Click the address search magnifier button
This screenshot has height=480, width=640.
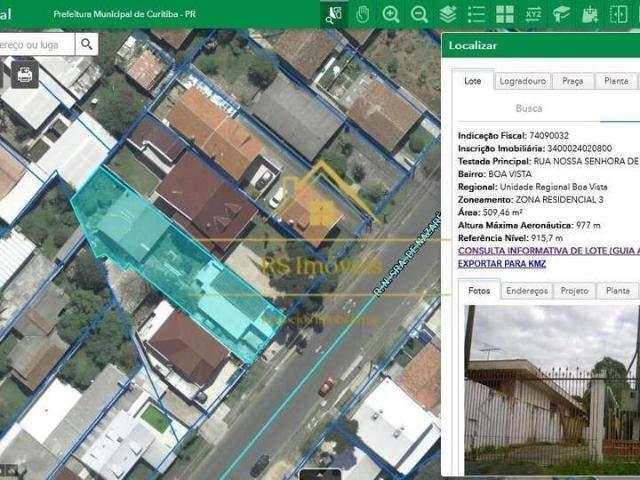click(87, 44)
